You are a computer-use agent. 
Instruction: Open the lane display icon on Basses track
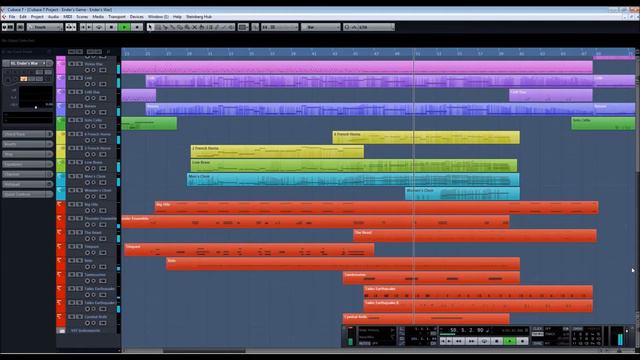point(103,112)
